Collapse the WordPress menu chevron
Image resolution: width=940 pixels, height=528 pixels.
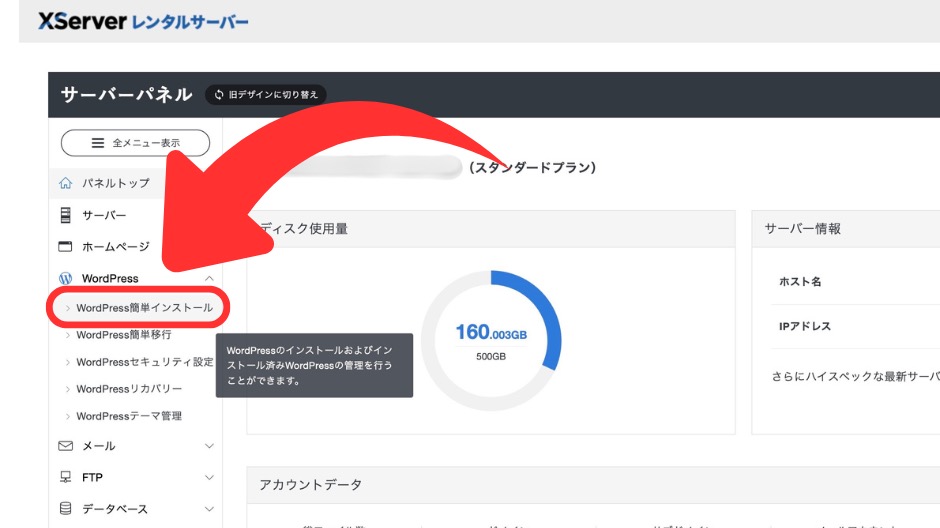[209, 278]
